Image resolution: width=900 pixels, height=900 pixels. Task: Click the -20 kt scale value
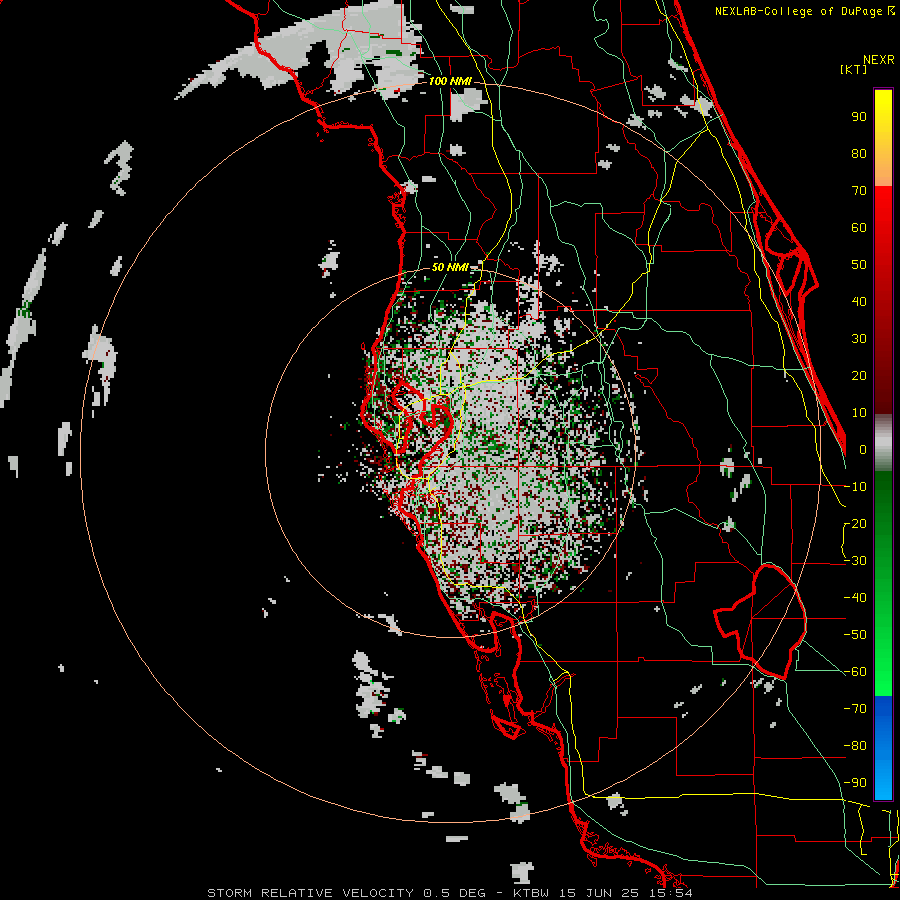tap(855, 523)
